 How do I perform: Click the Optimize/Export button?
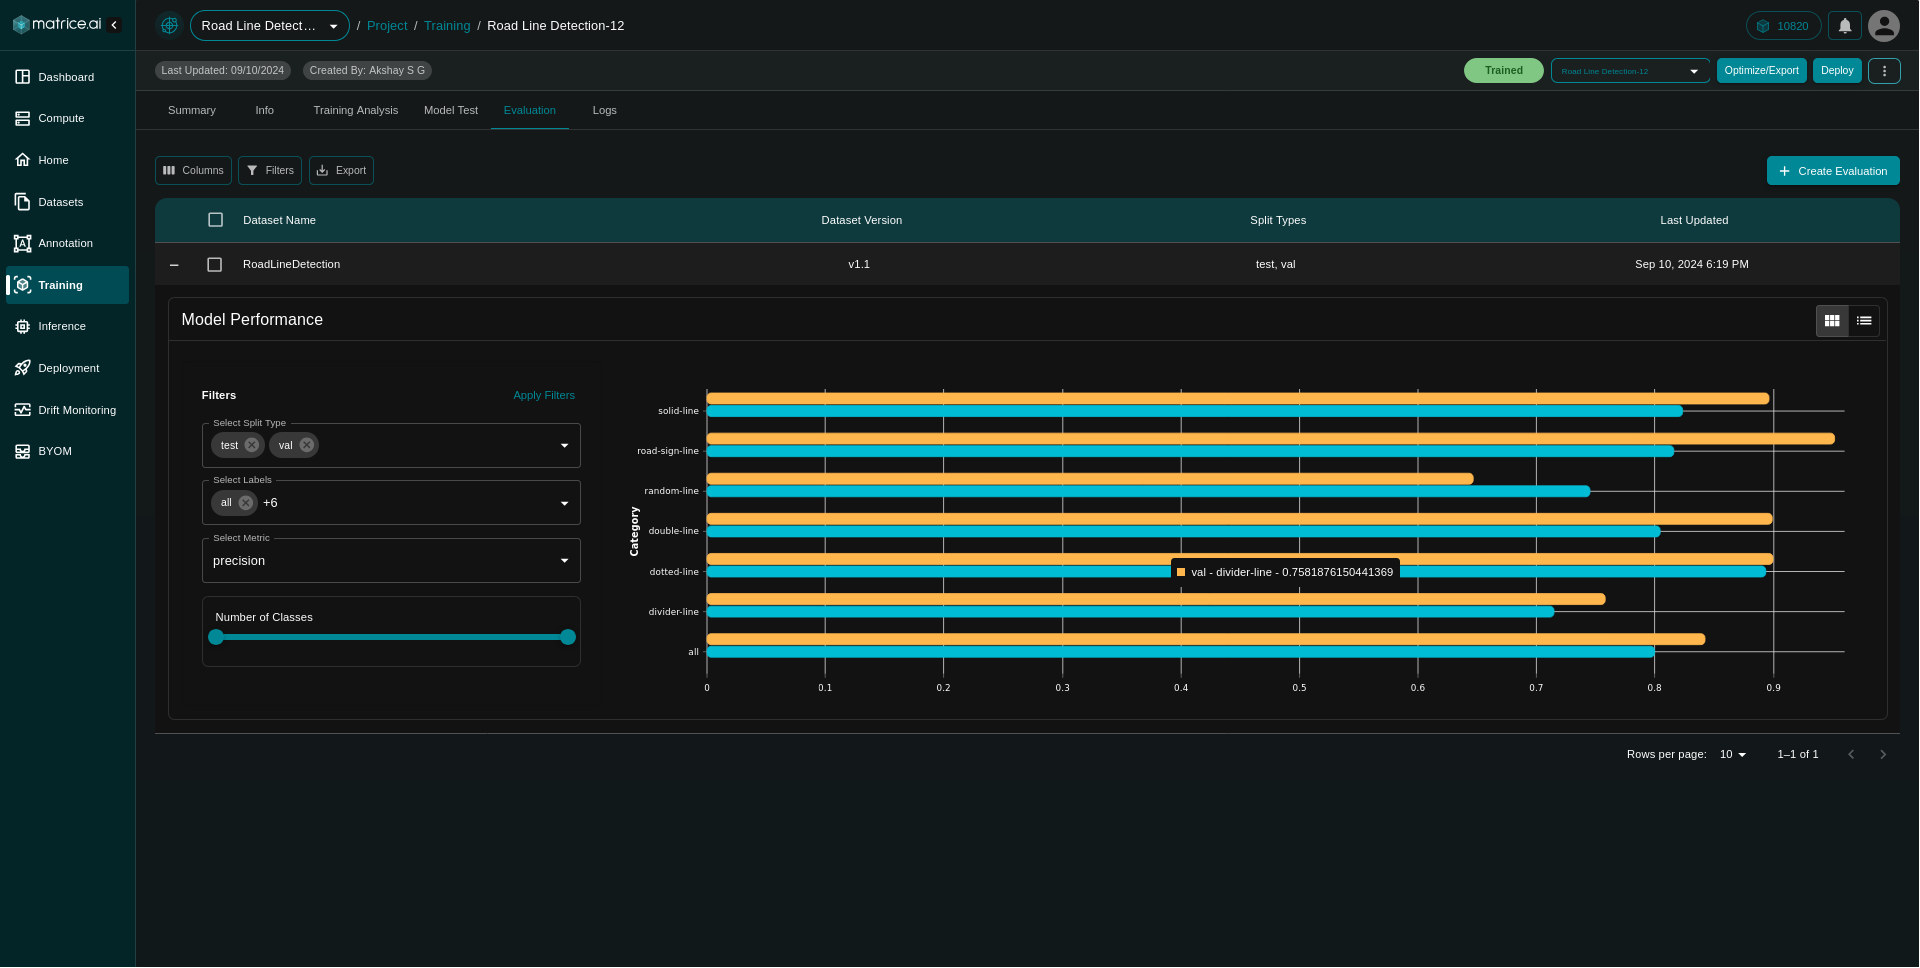coord(1762,71)
